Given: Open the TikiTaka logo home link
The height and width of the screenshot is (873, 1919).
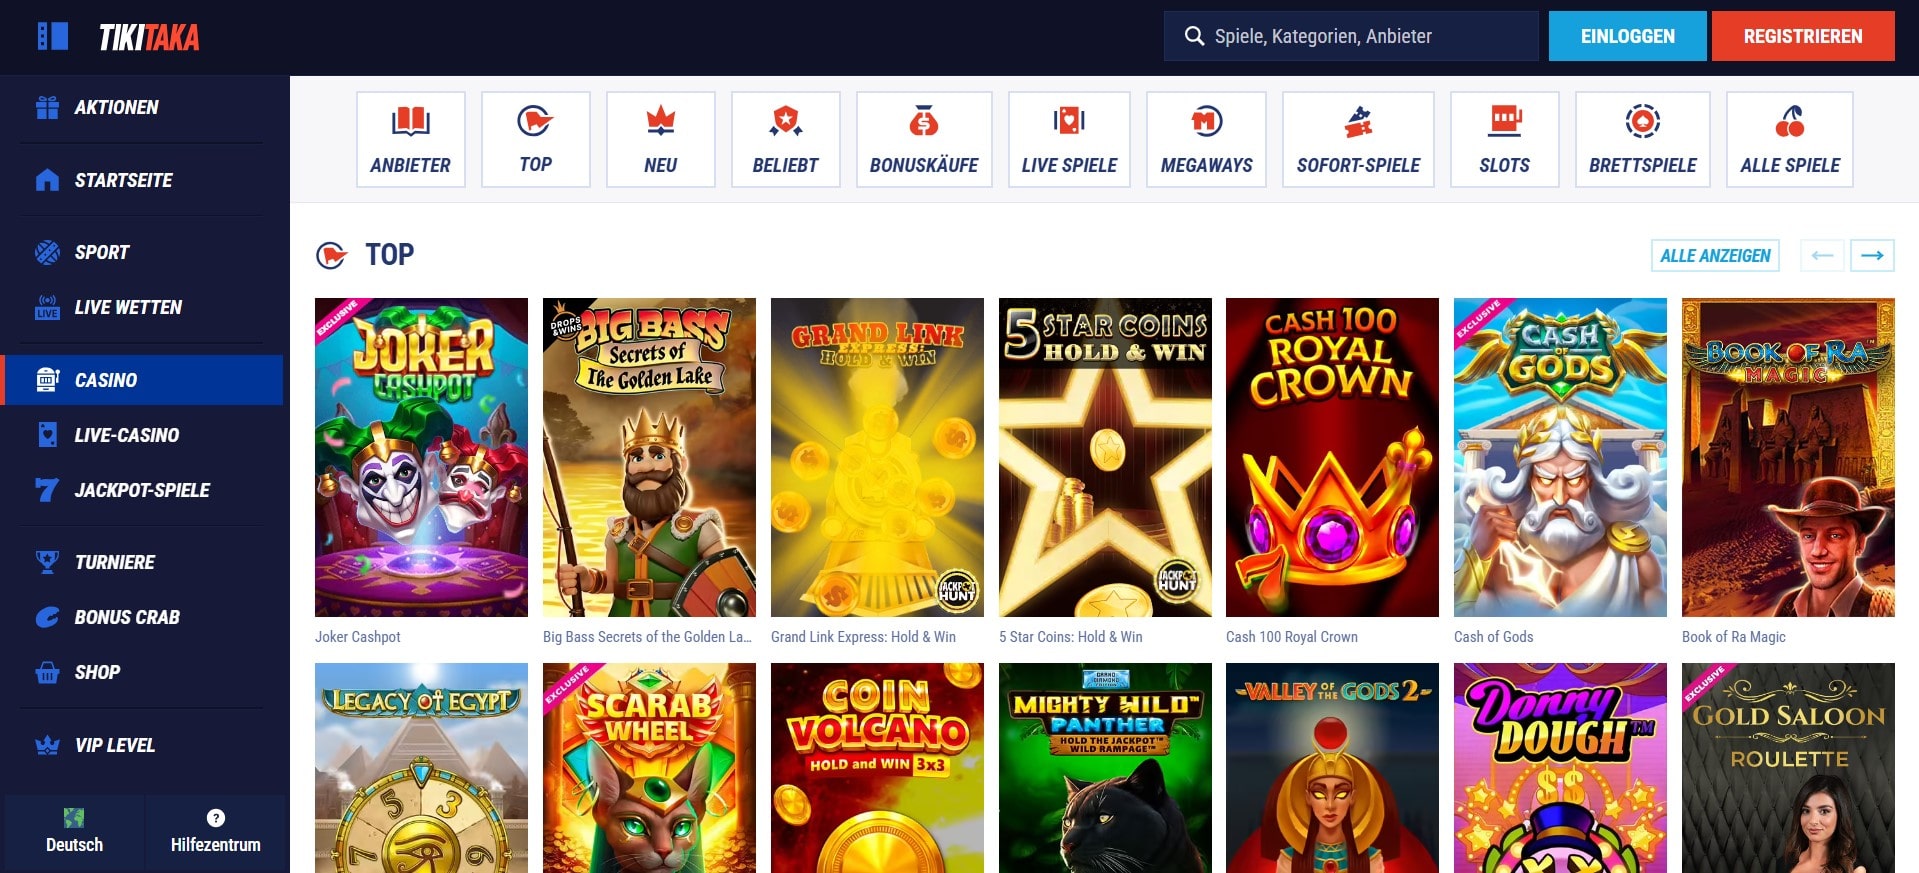Looking at the screenshot, I should pyautogui.click(x=149, y=38).
